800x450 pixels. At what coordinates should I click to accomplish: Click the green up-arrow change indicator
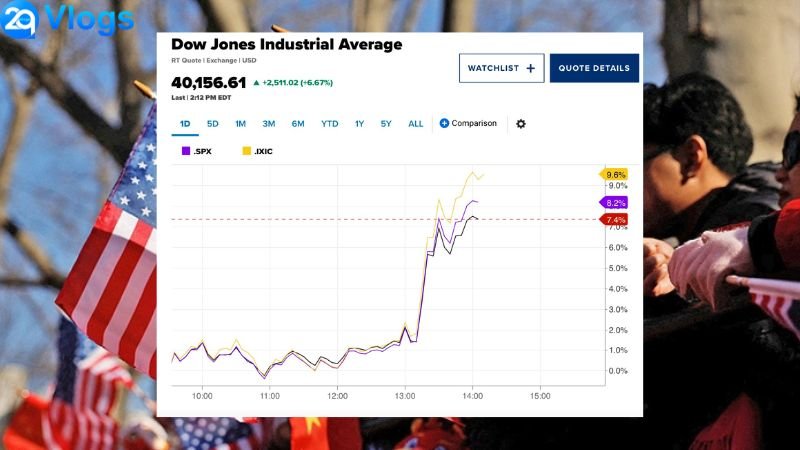pyautogui.click(x=256, y=83)
